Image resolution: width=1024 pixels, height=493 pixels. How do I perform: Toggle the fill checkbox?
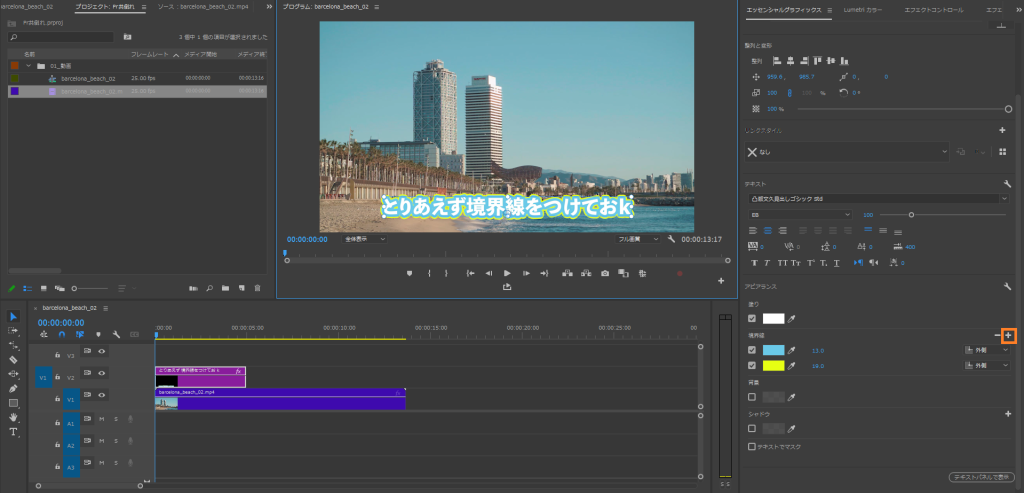752,319
